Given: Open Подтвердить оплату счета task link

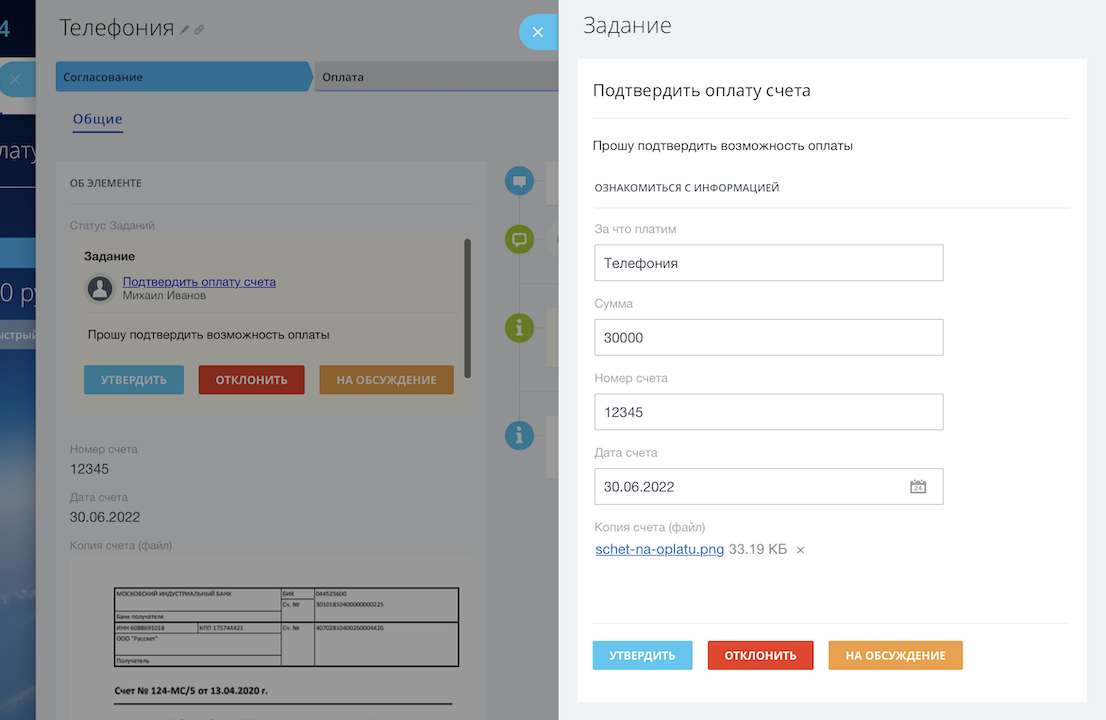Looking at the screenshot, I should (199, 281).
